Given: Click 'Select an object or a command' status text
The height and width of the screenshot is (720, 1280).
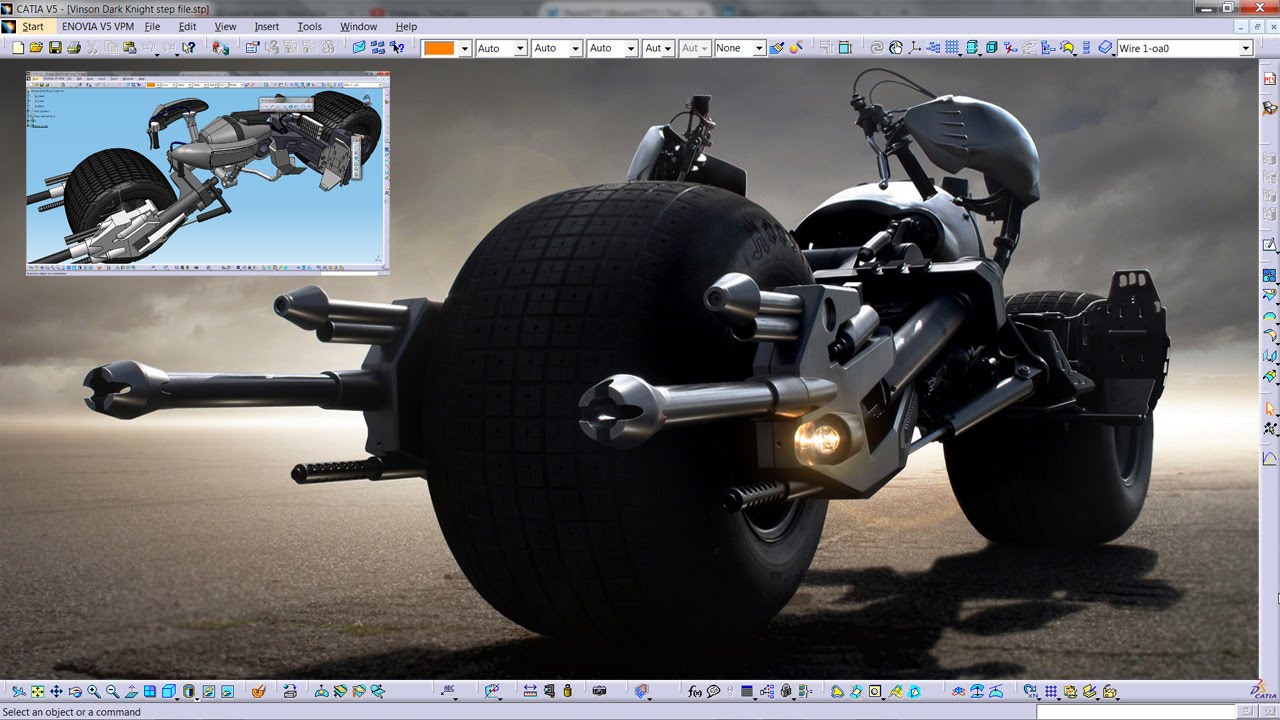Looking at the screenshot, I should (72, 712).
